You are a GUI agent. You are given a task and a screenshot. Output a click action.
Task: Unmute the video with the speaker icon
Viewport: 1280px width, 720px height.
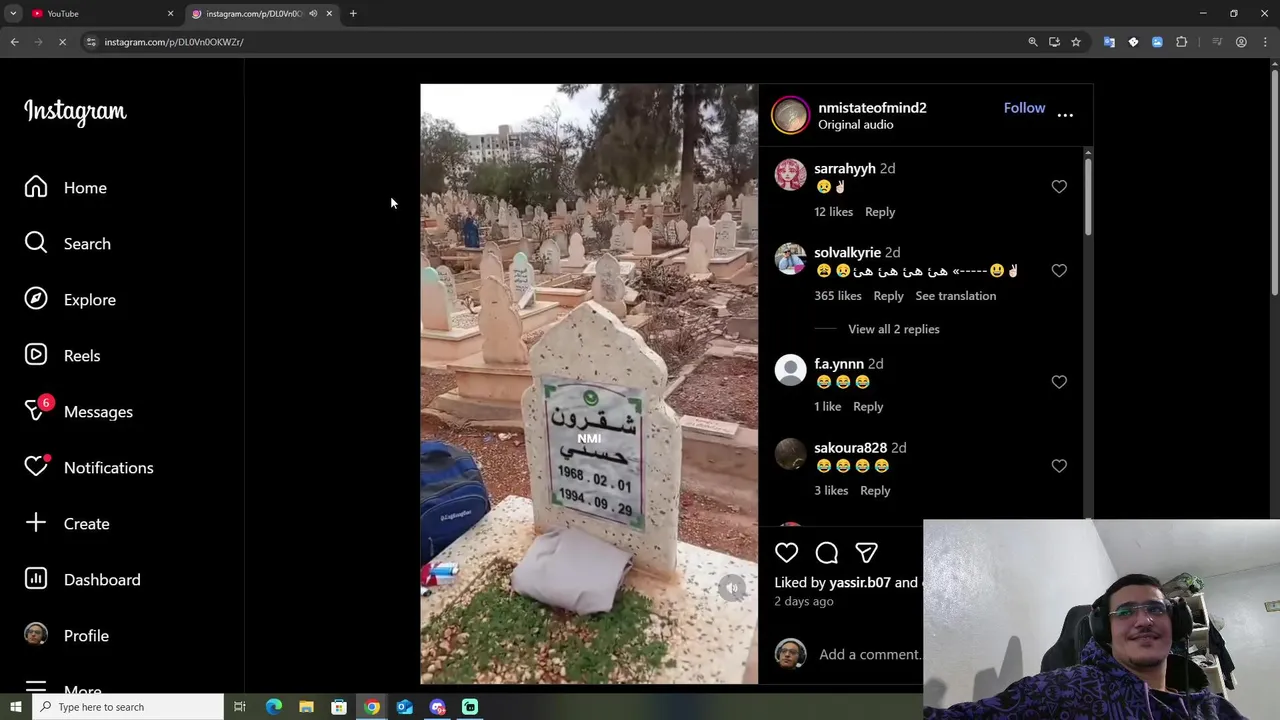click(x=732, y=589)
